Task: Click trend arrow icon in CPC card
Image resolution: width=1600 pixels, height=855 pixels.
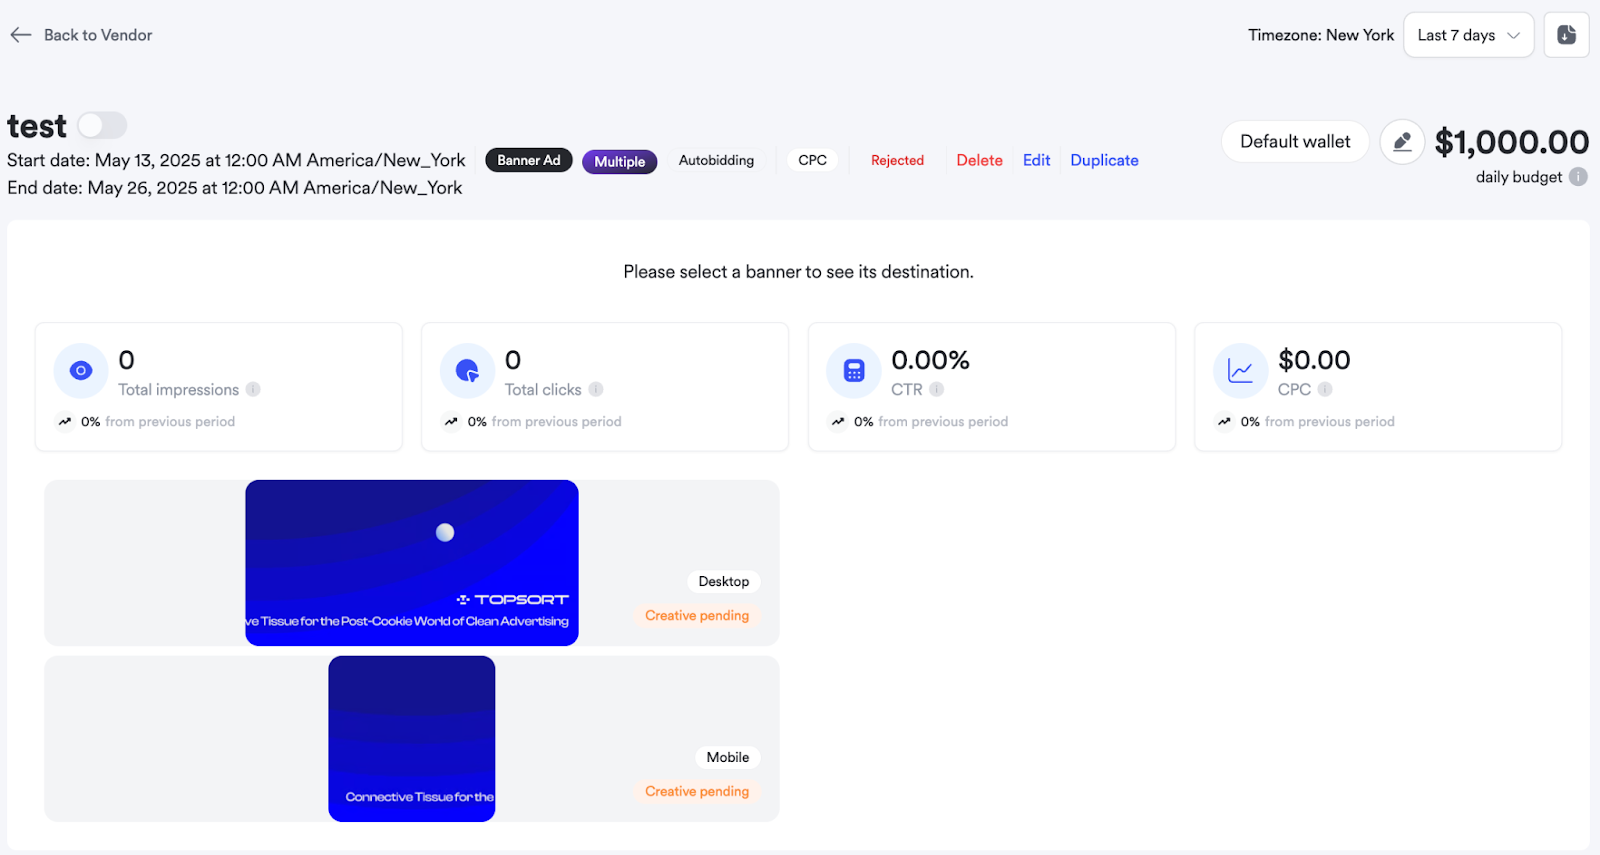Action: (x=1224, y=421)
